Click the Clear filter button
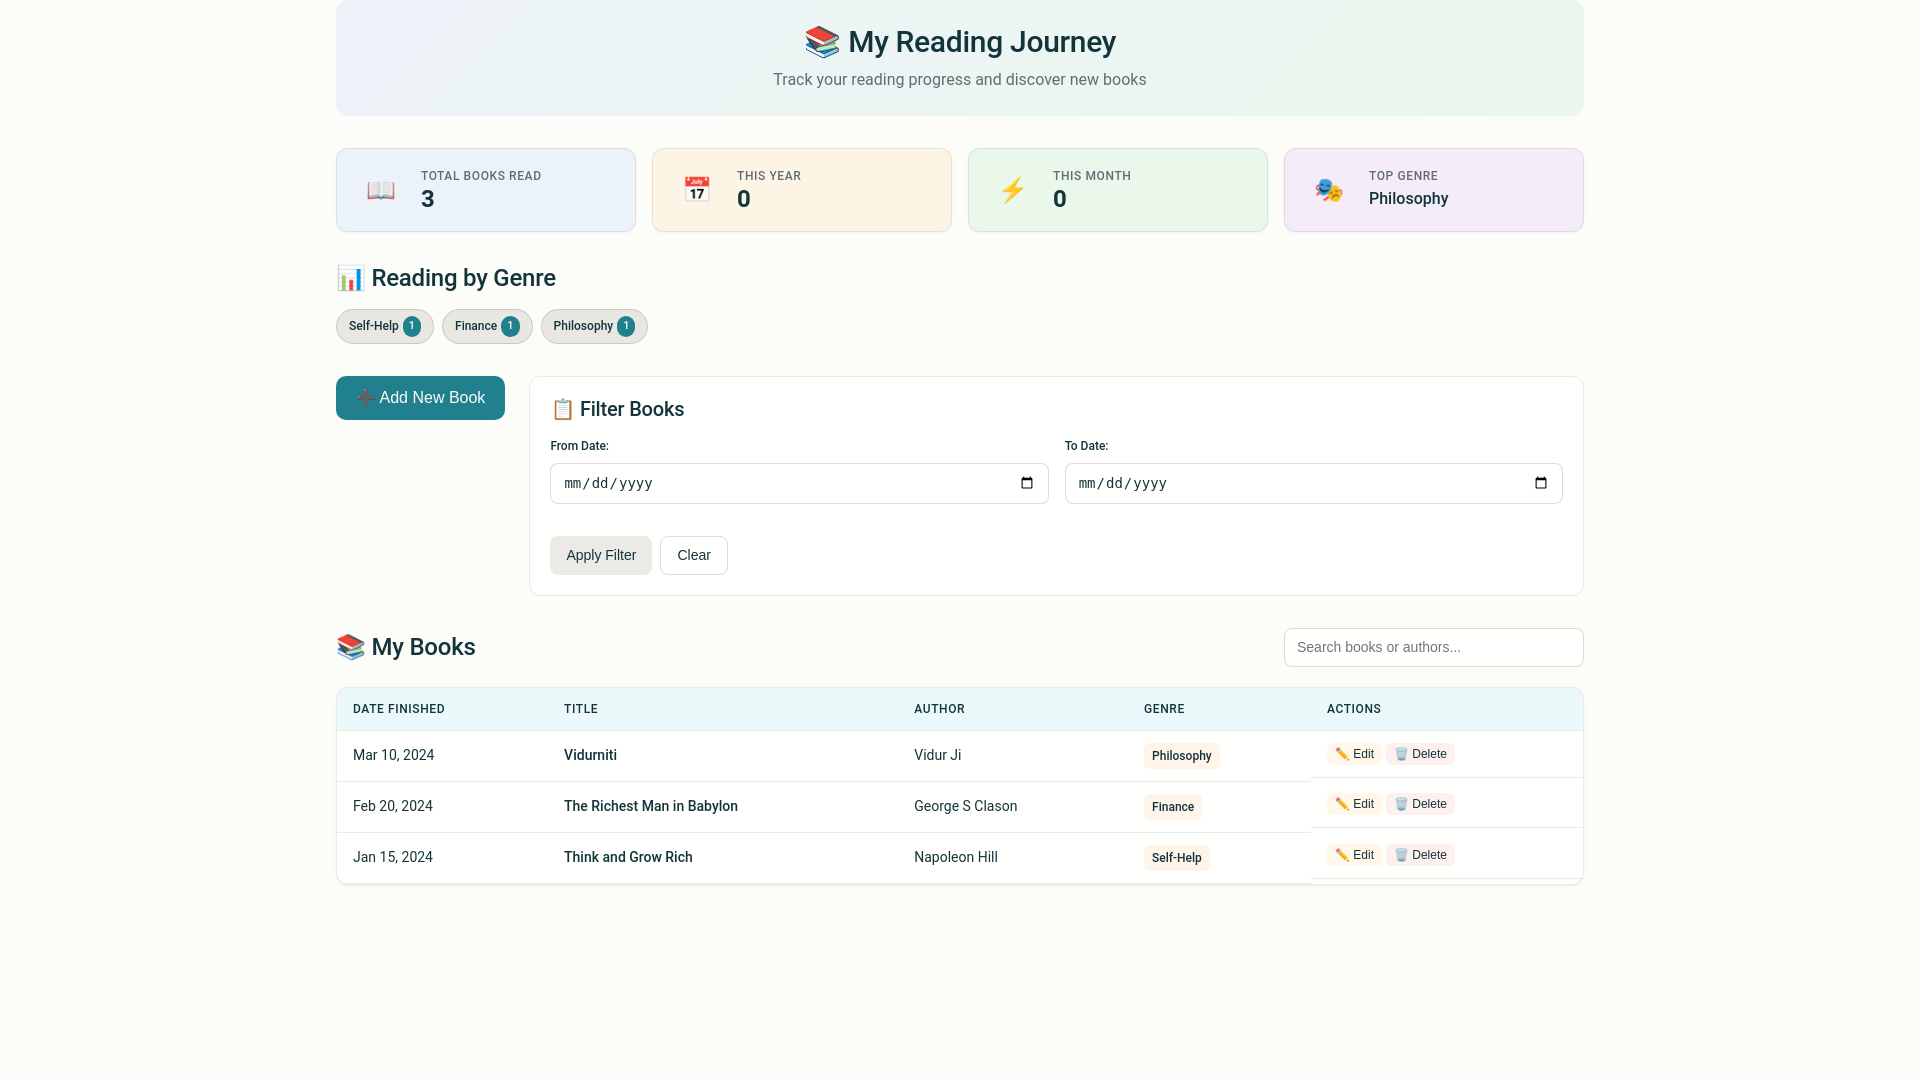 point(694,555)
